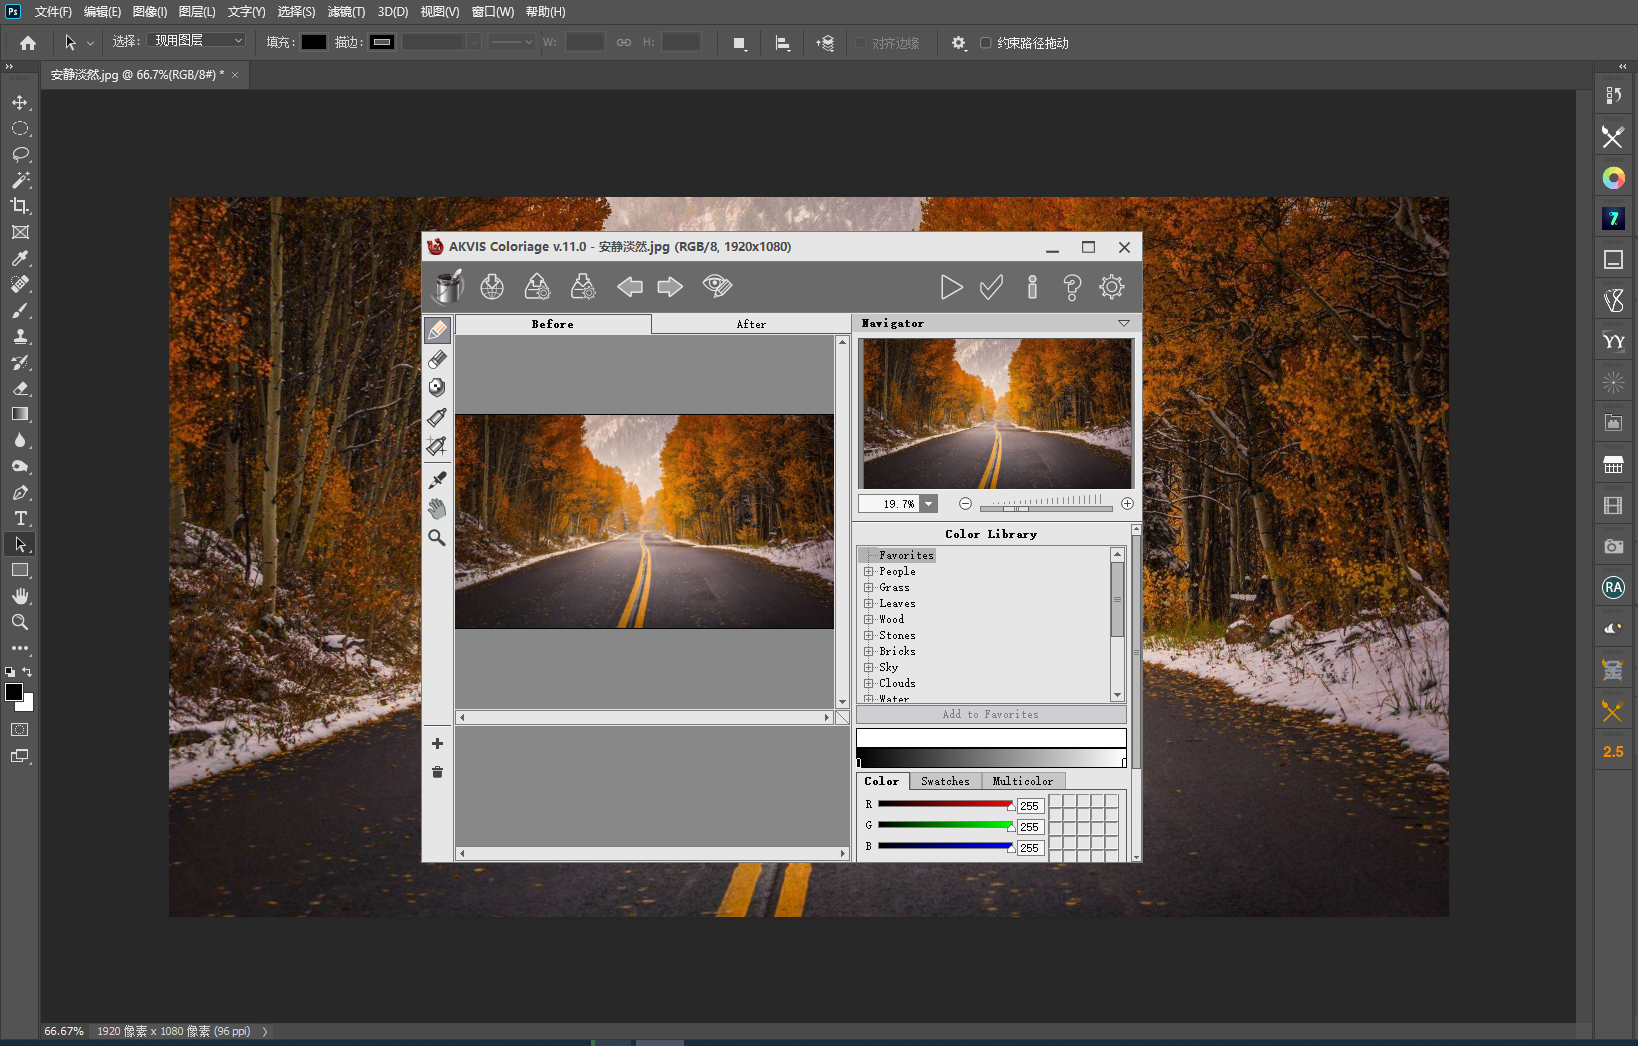Screen dimensions: 1638x1046
Task: Open the 图层(L) menu
Action: coord(197,12)
